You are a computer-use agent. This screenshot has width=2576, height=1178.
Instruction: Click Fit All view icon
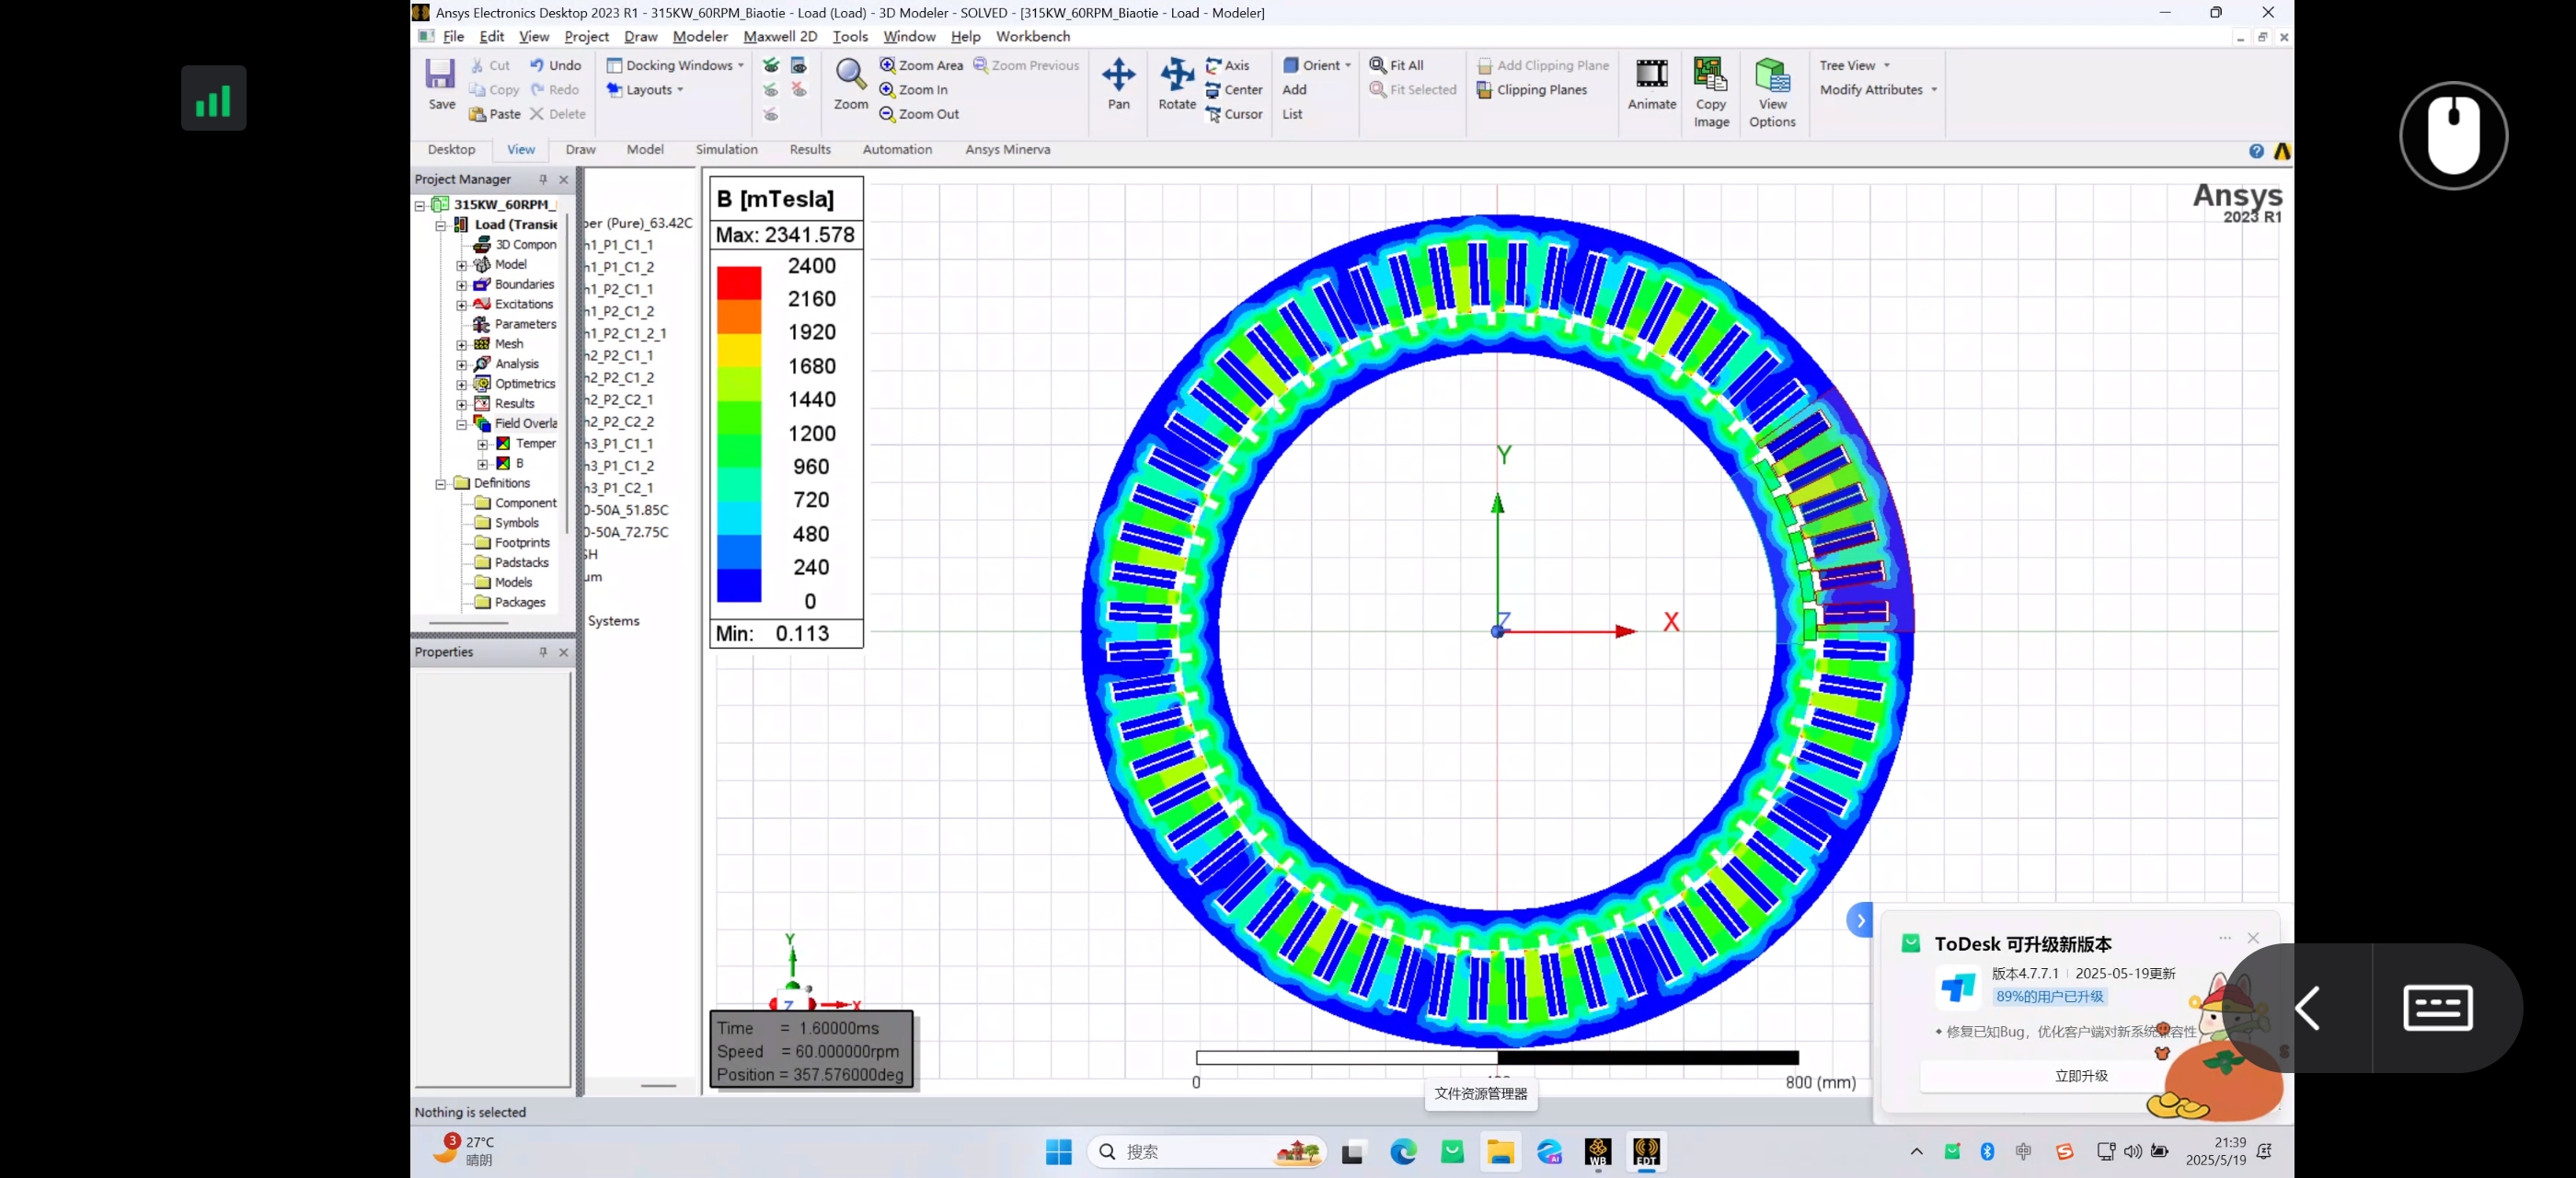[1378, 65]
